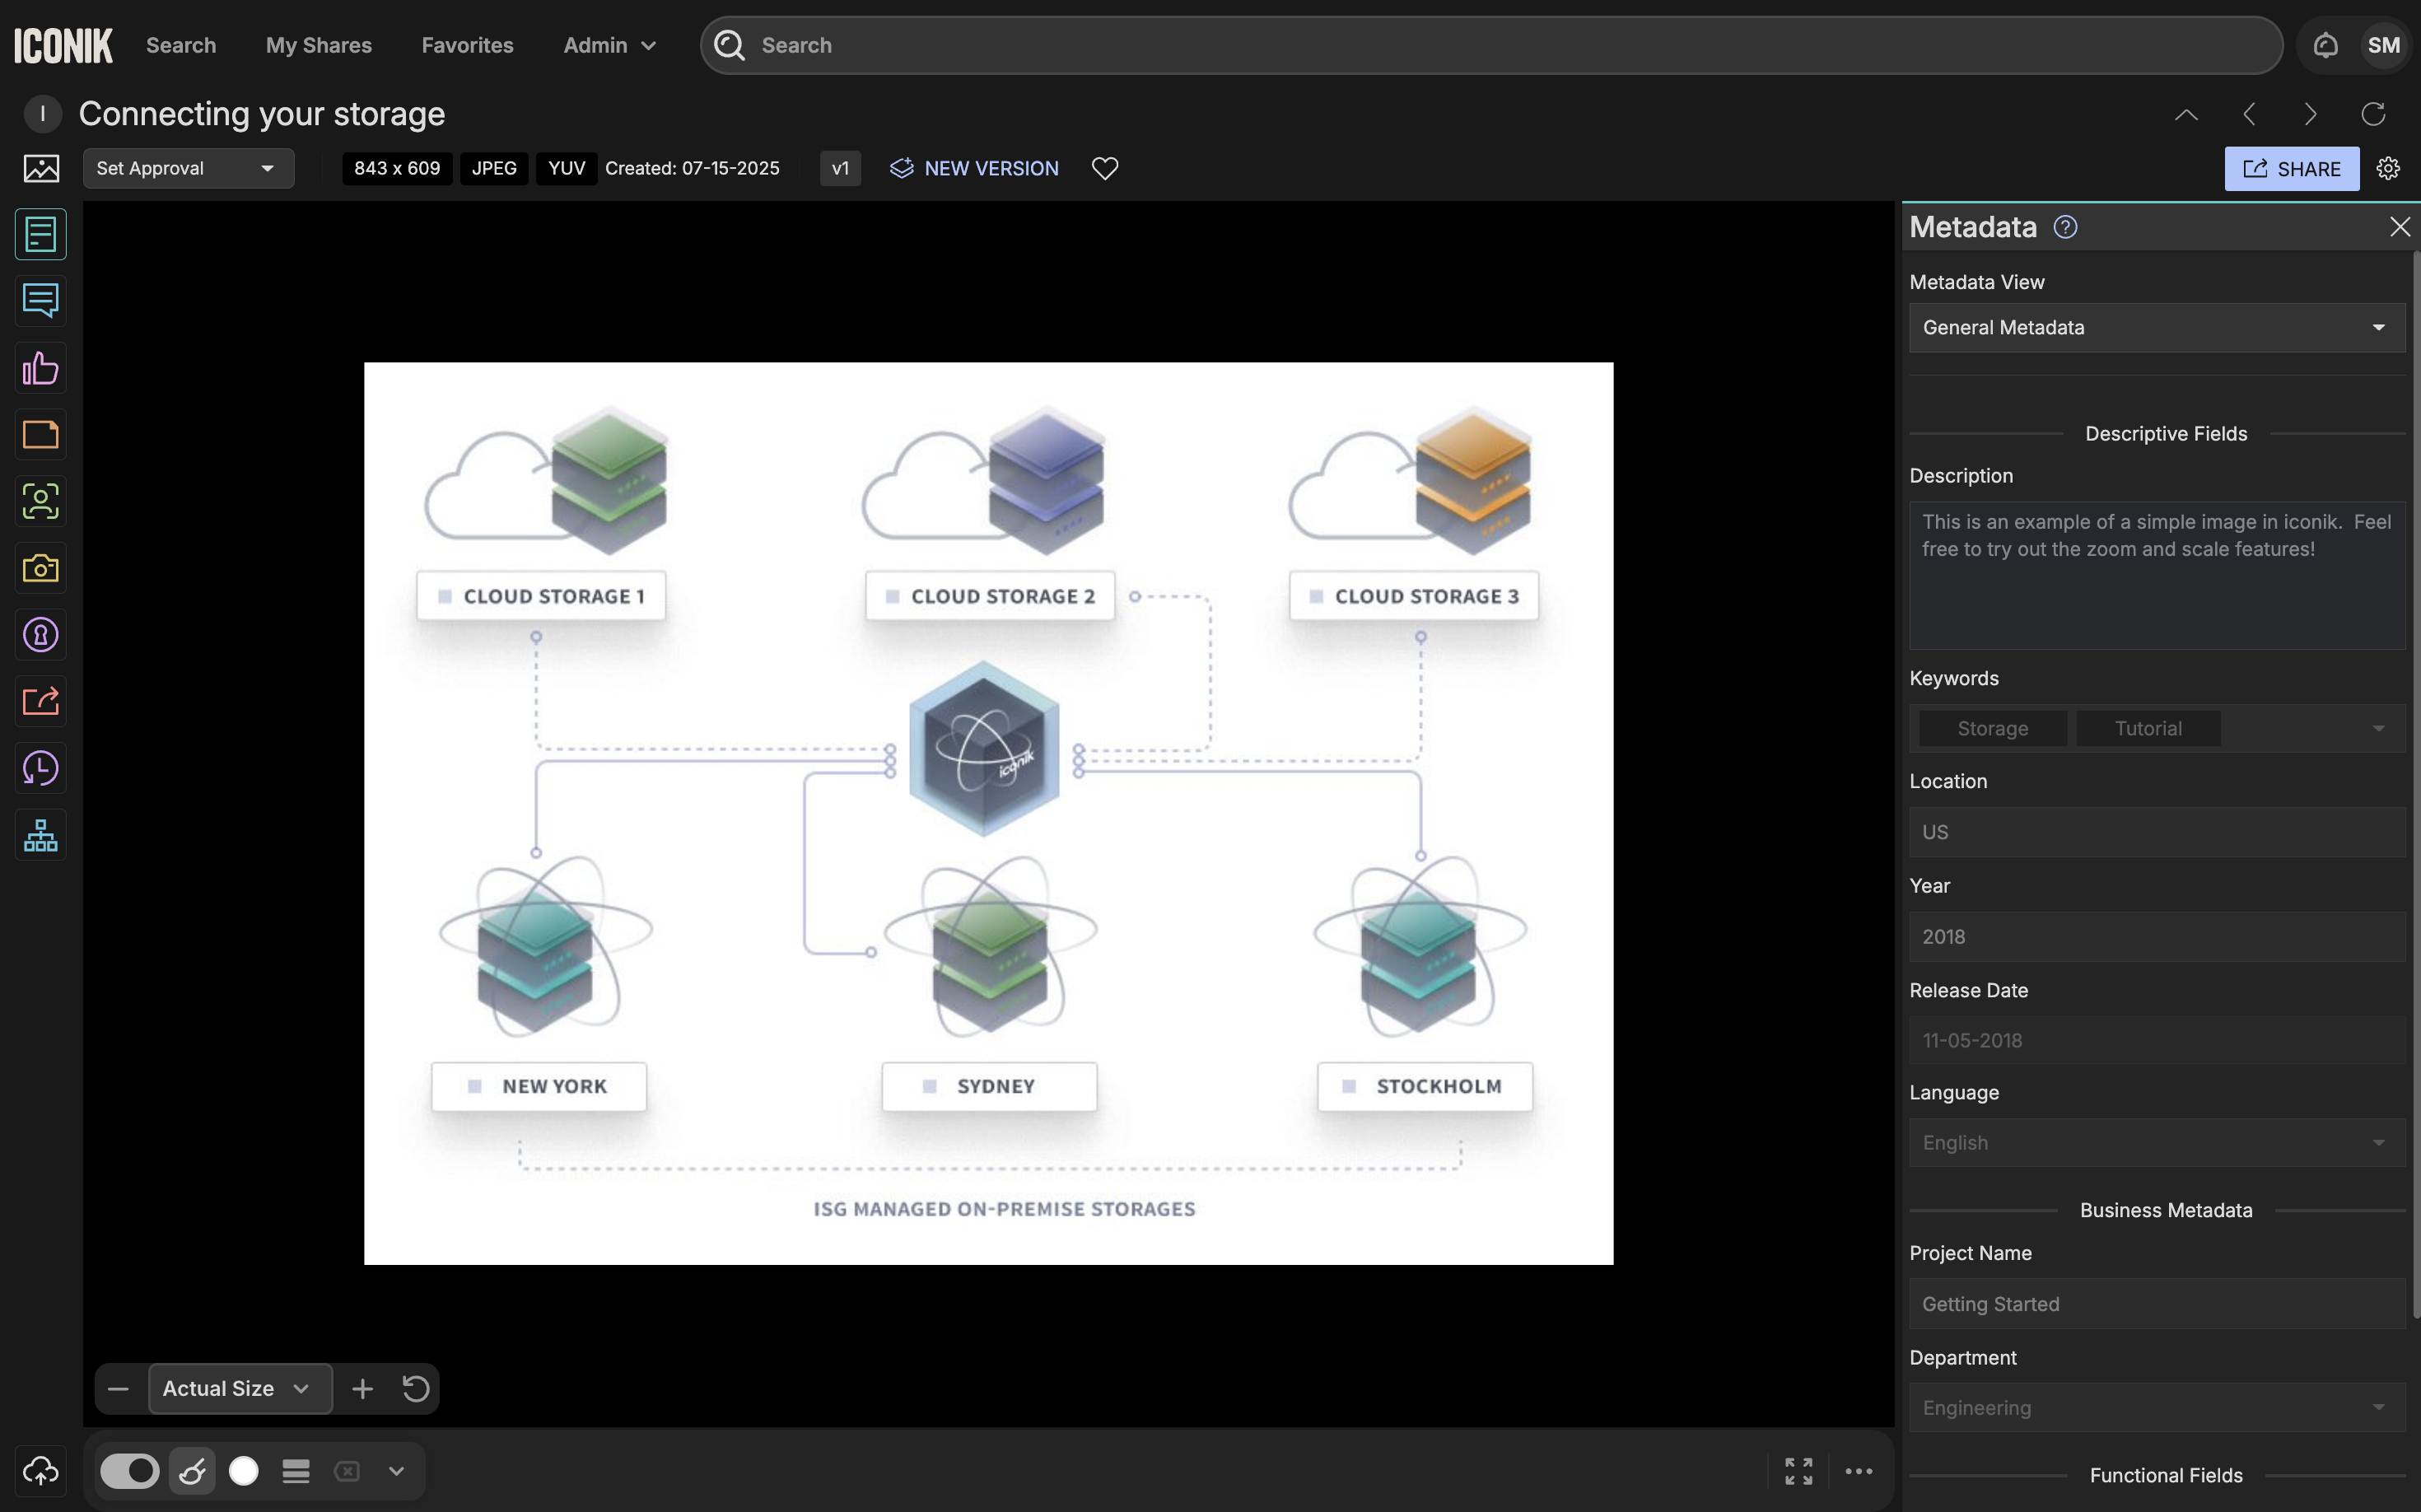Click NEW VERSION link
Screen dimensions: 2421x1512
(x=974, y=168)
